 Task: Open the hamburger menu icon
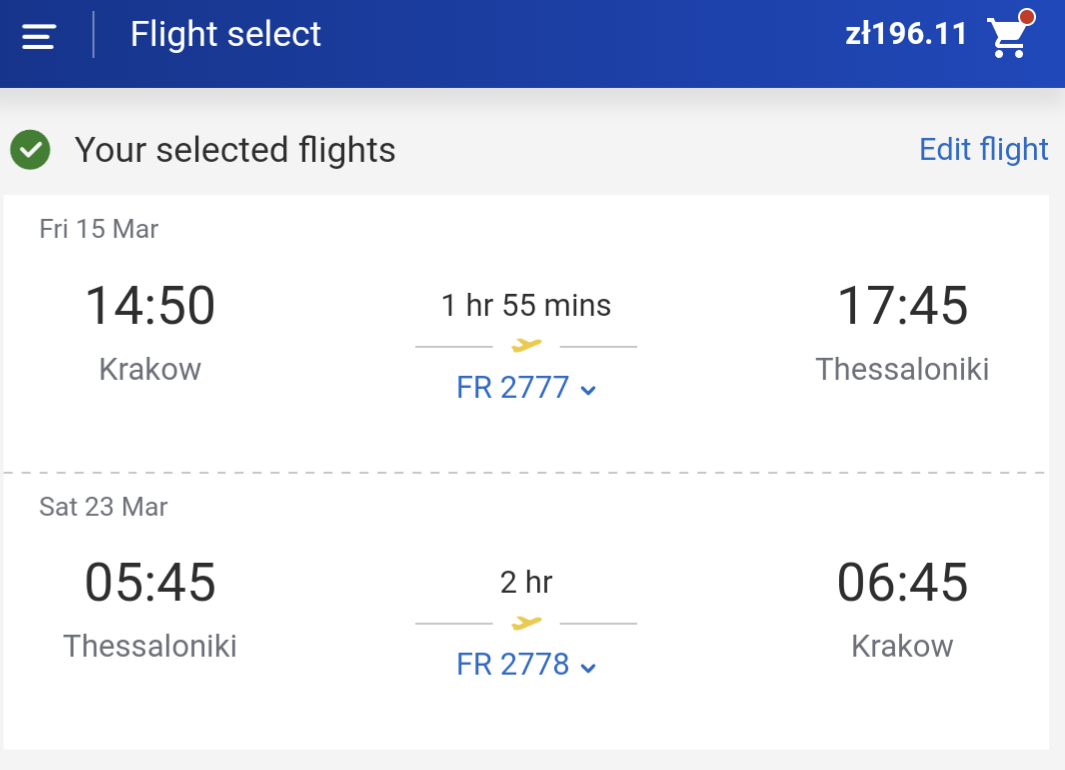click(38, 36)
